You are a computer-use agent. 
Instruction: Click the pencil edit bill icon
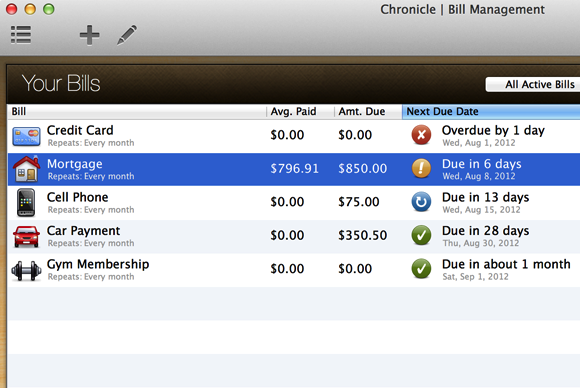[x=127, y=35]
